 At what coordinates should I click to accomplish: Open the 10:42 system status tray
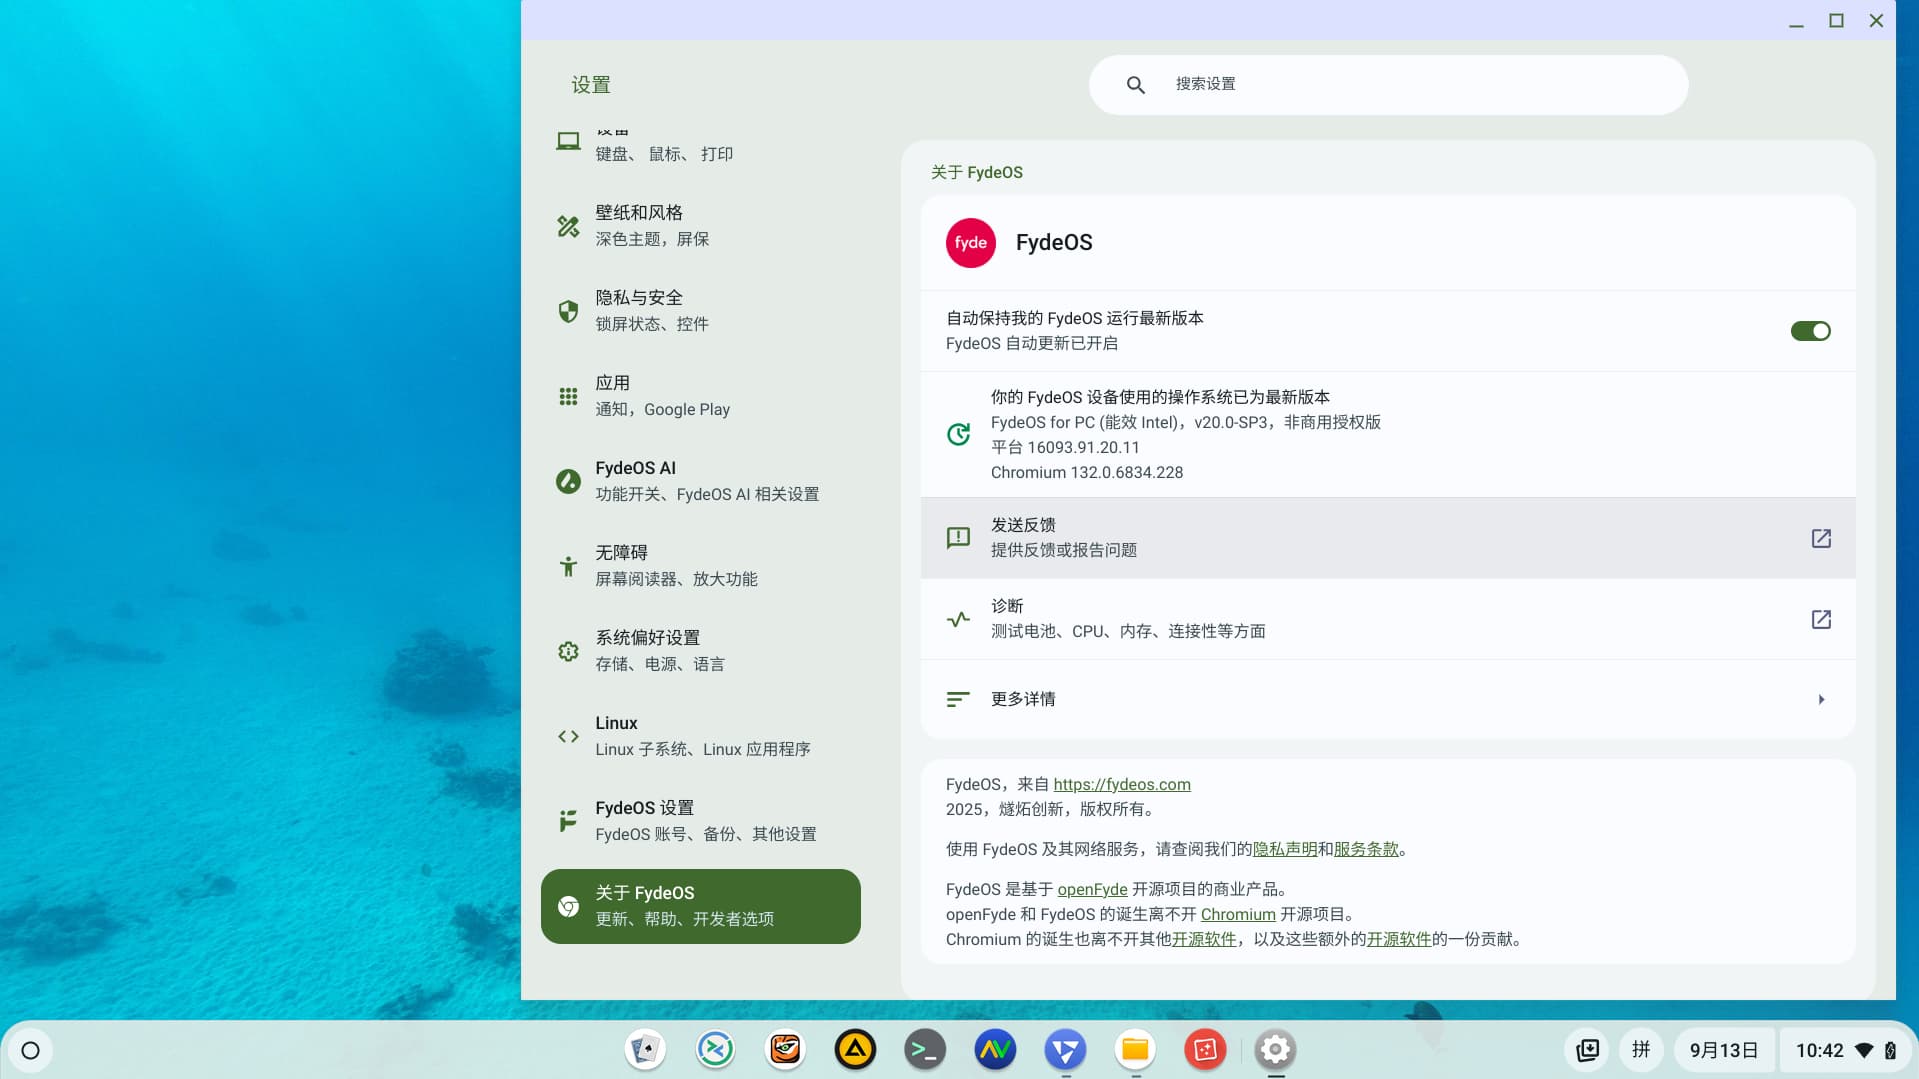[1845, 1050]
